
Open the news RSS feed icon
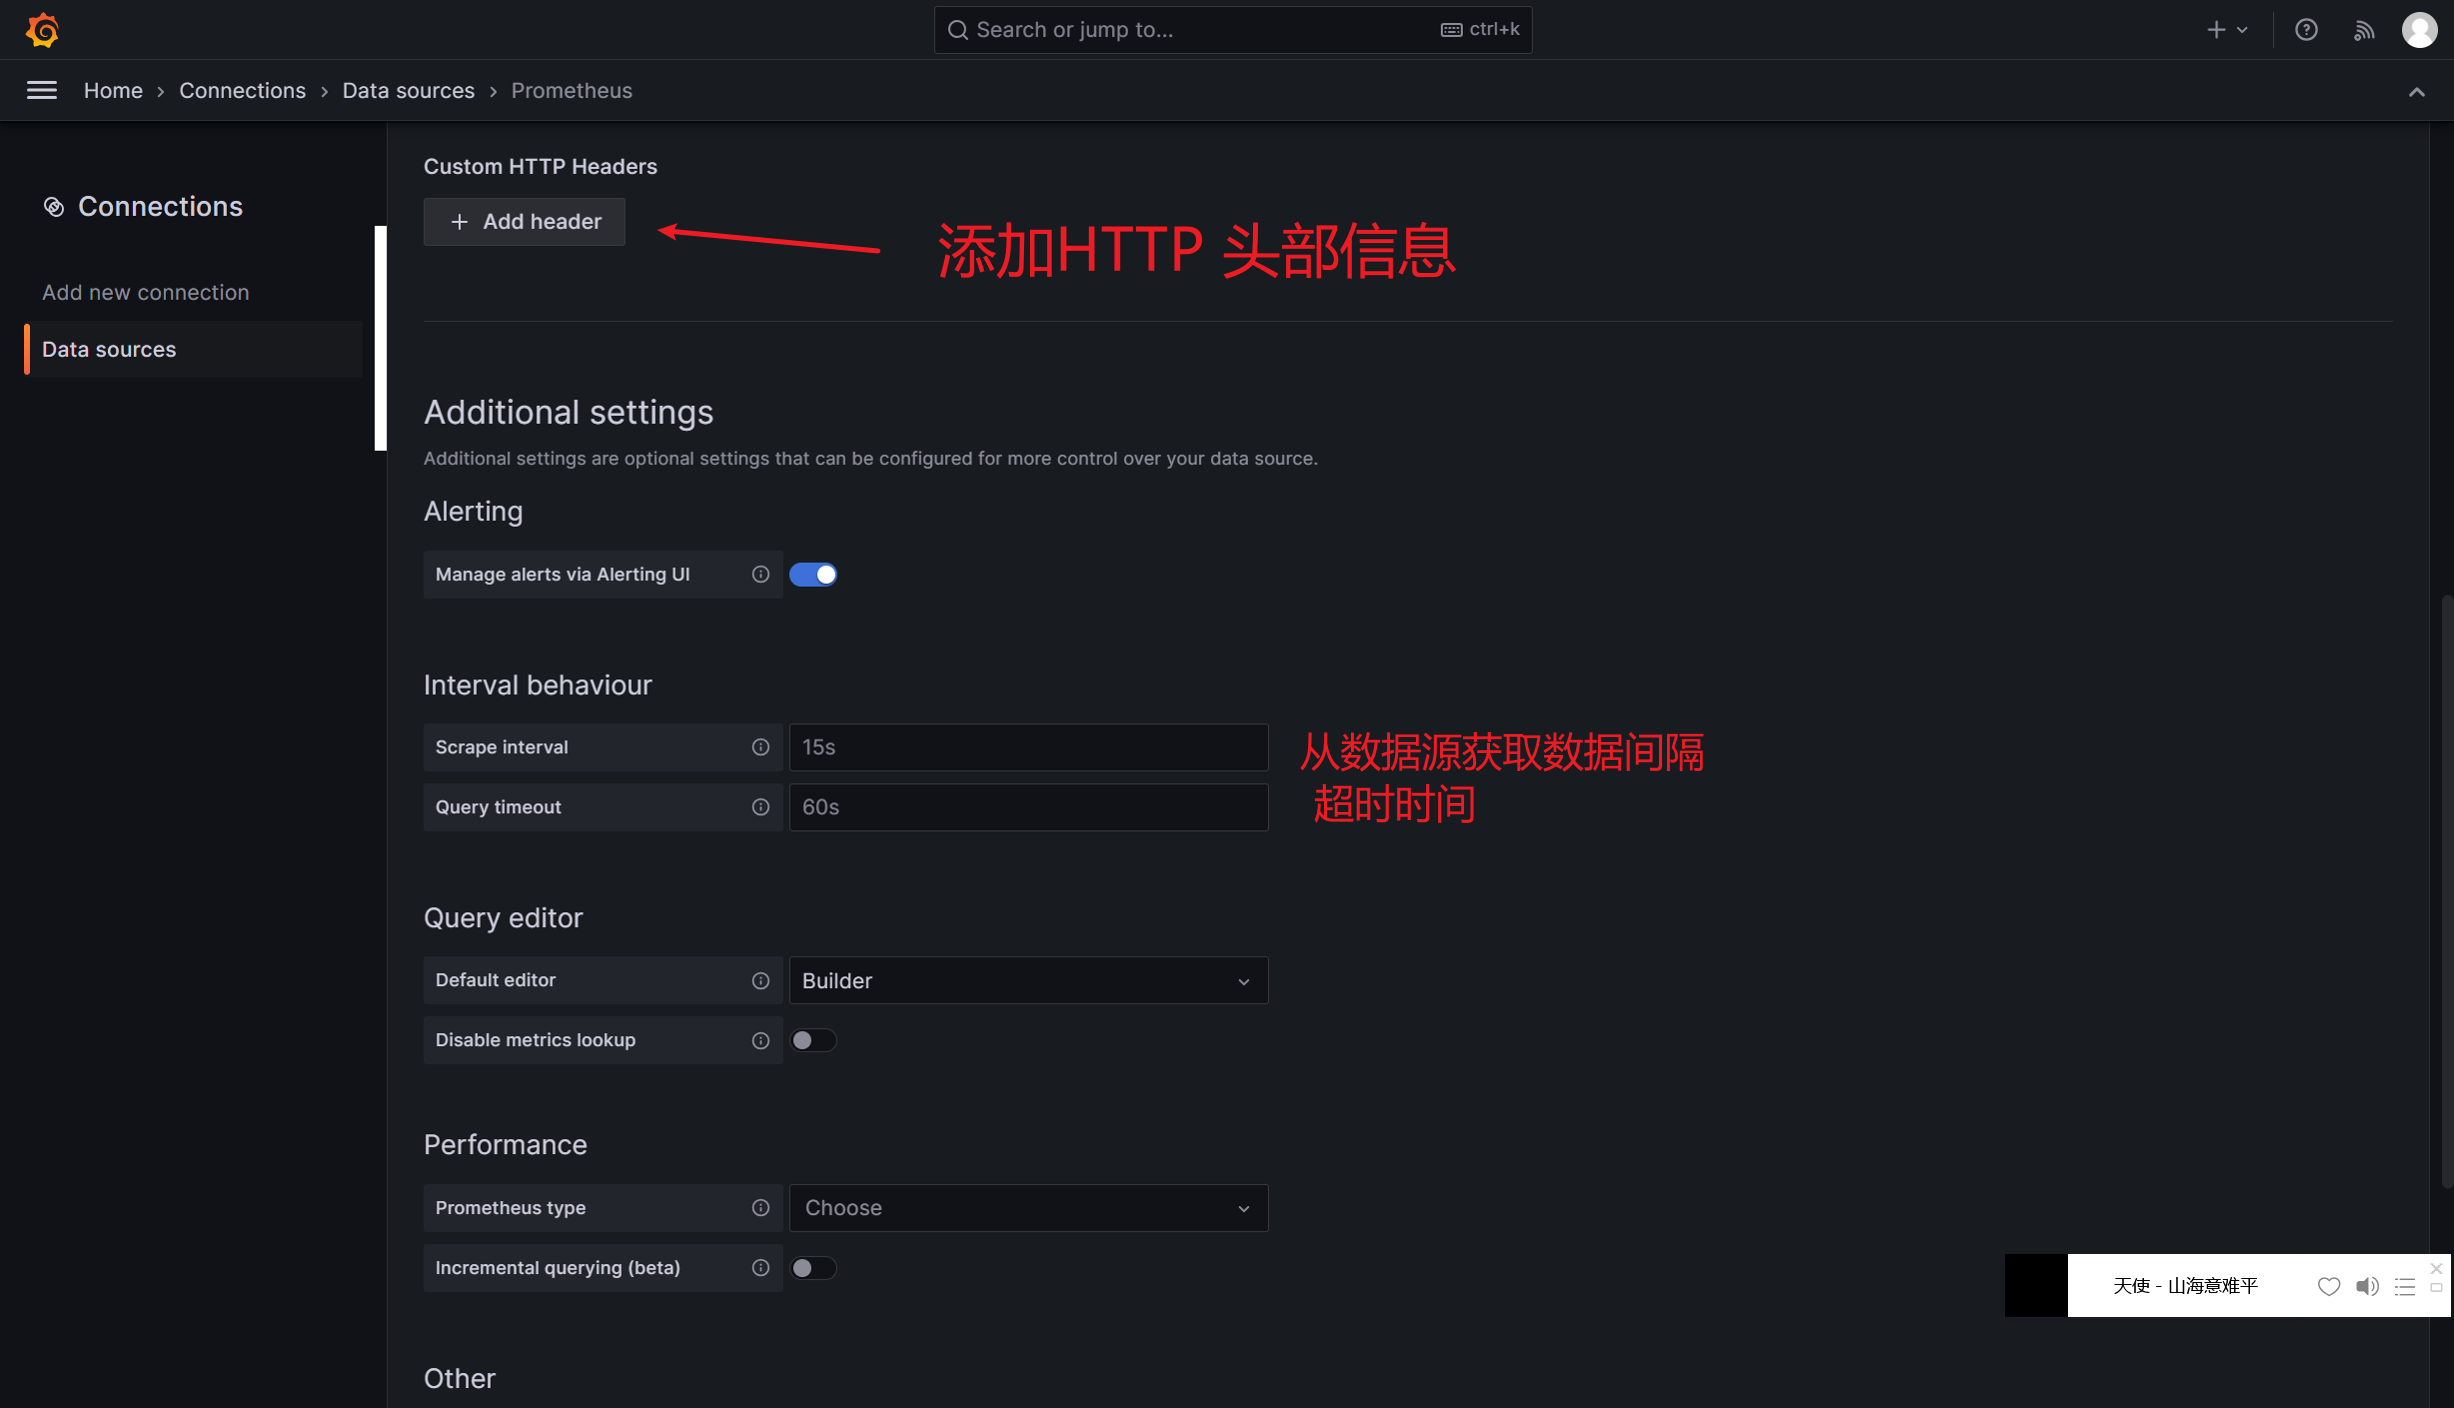pos(2364,30)
